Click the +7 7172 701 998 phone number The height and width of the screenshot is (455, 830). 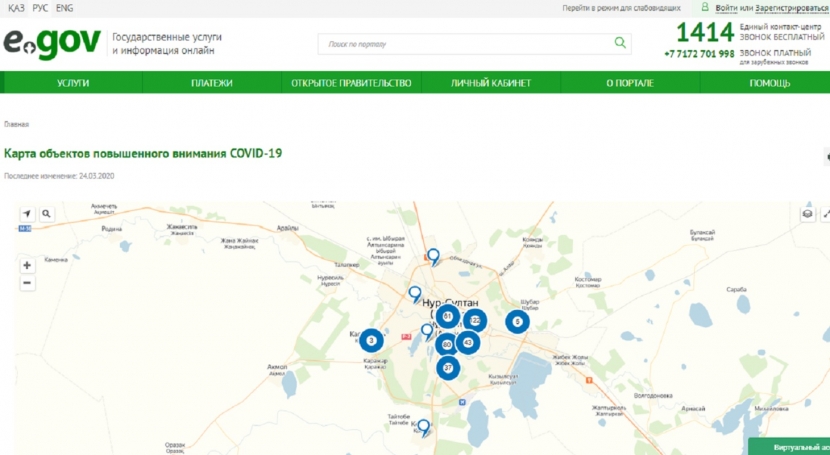click(x=699, y=54)
